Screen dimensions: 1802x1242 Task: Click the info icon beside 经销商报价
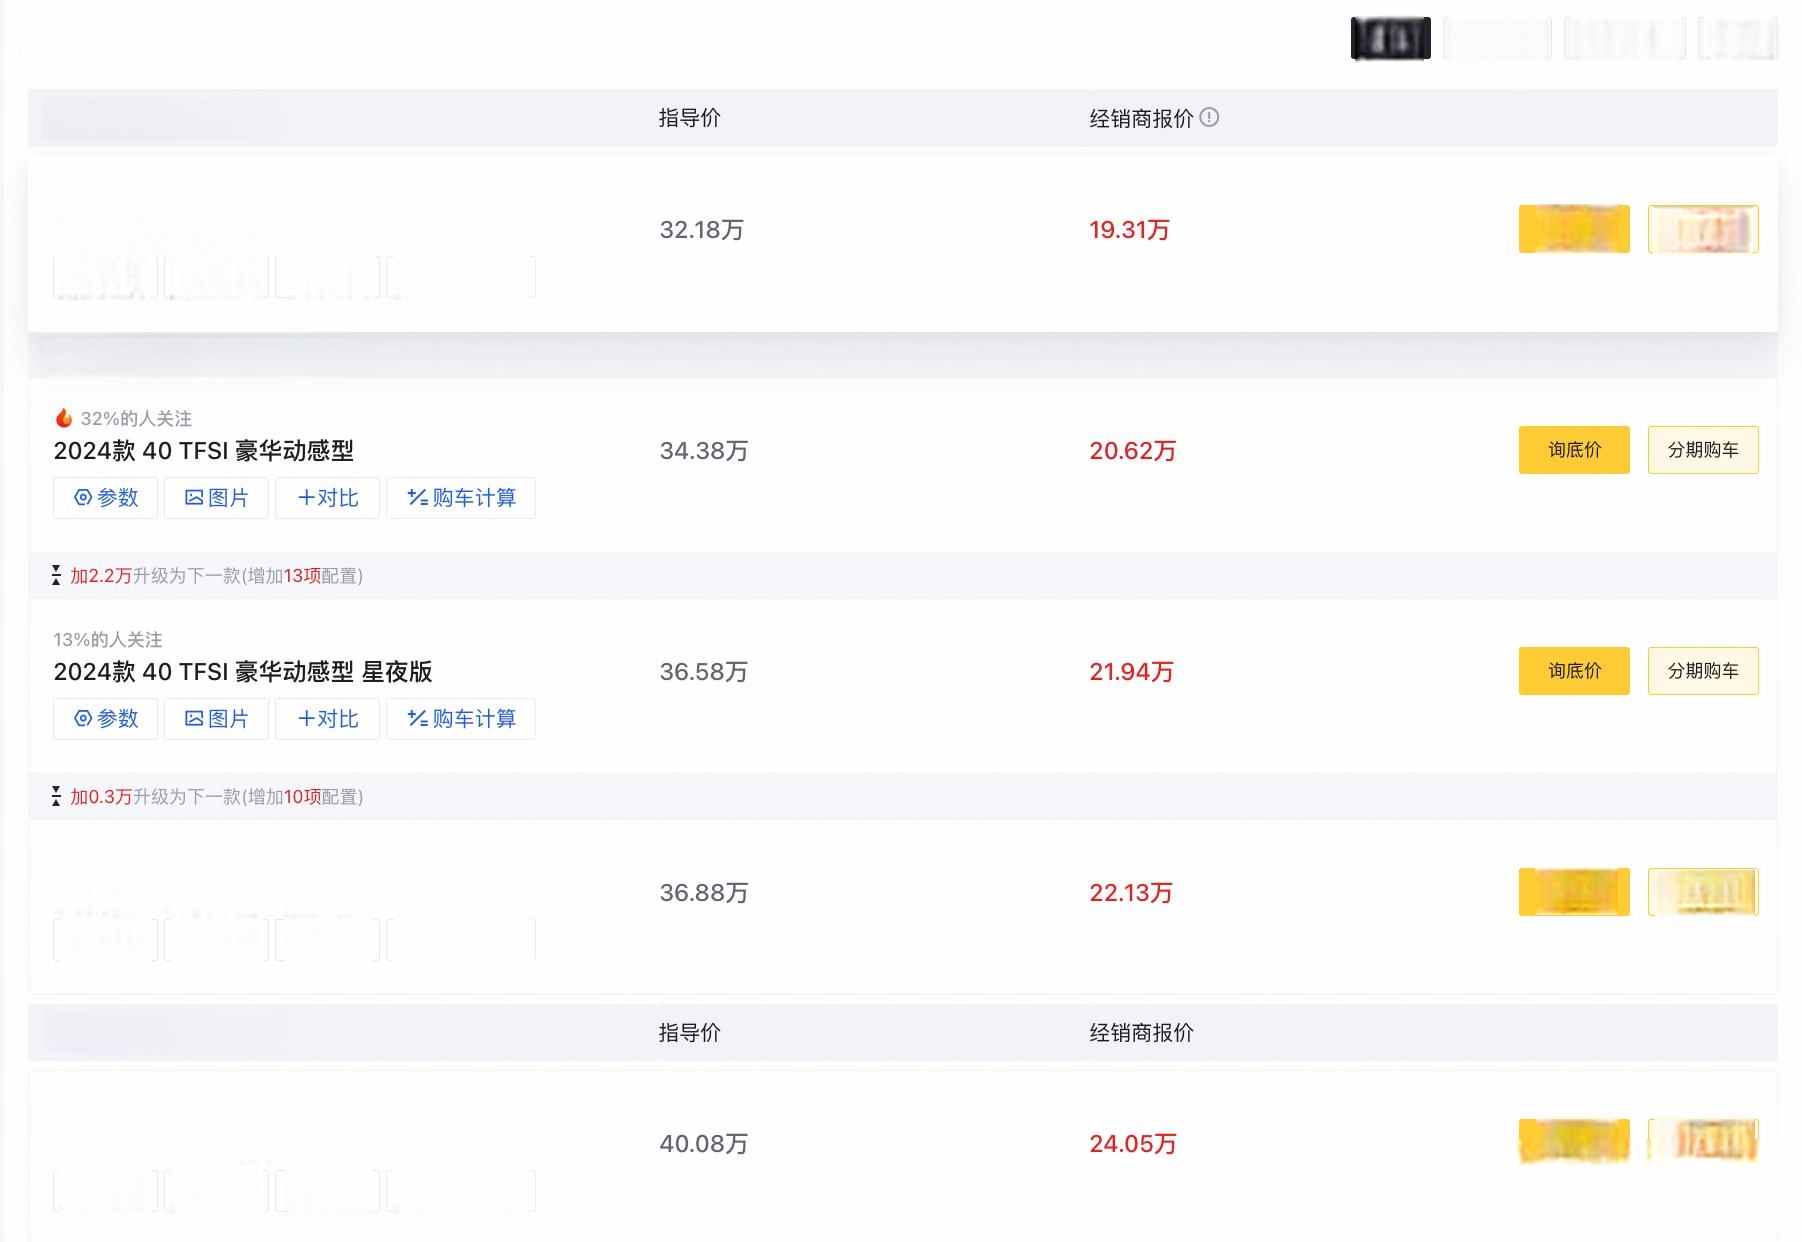[x=1209, y=117]
